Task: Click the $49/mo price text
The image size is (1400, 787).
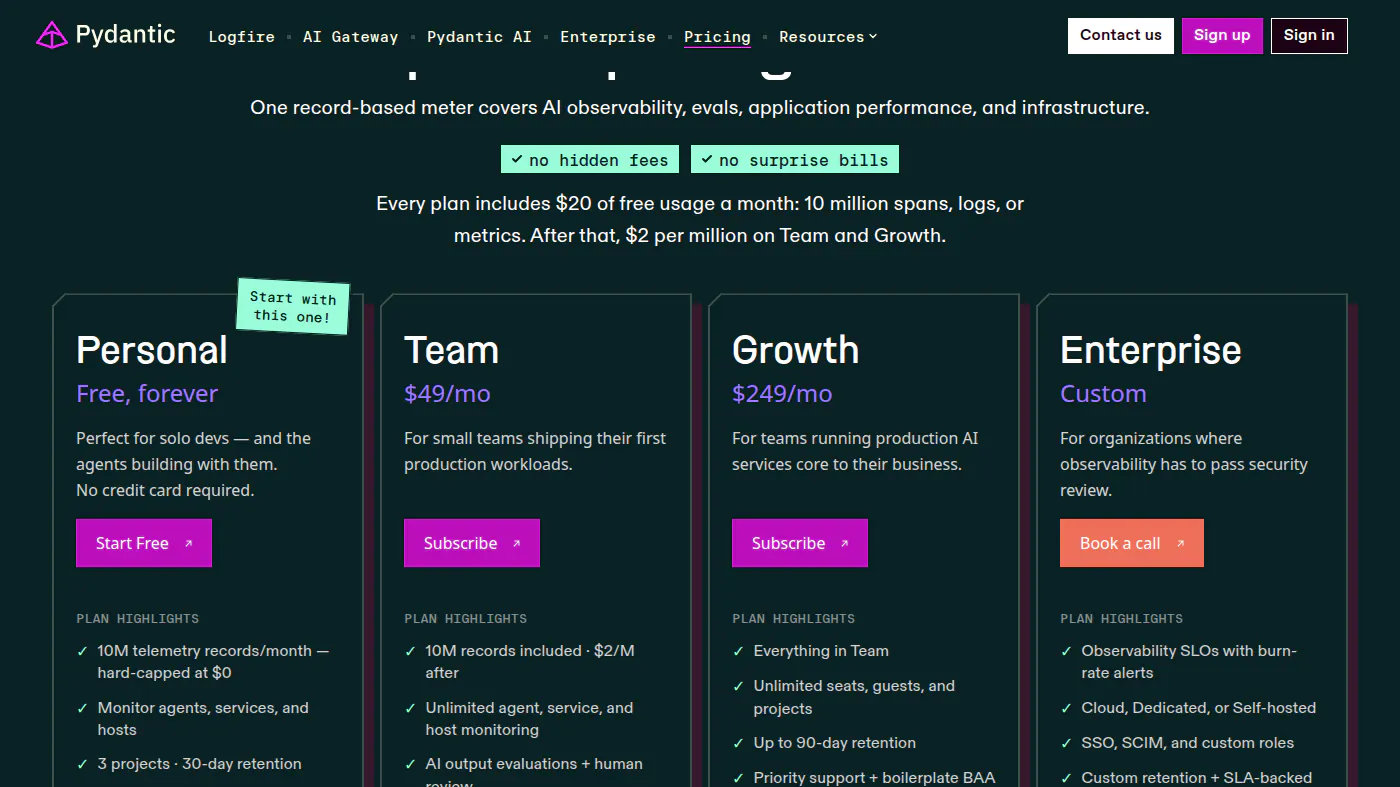Action: click(x=447, y=394)
